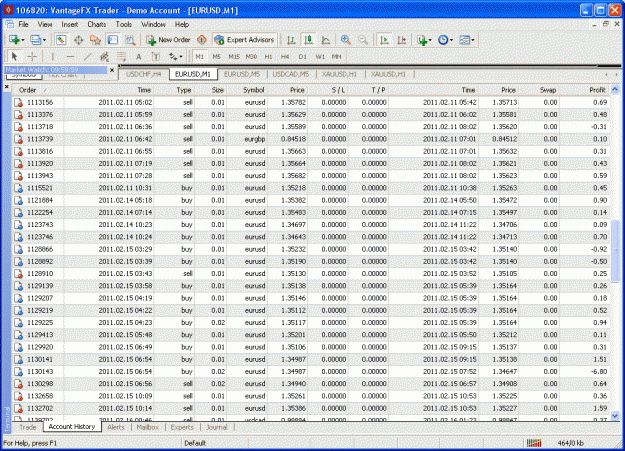The width and height of the screenshot is (625, 451).
Task: Toggle the M1 timeframe button
Action: (199, 57)
